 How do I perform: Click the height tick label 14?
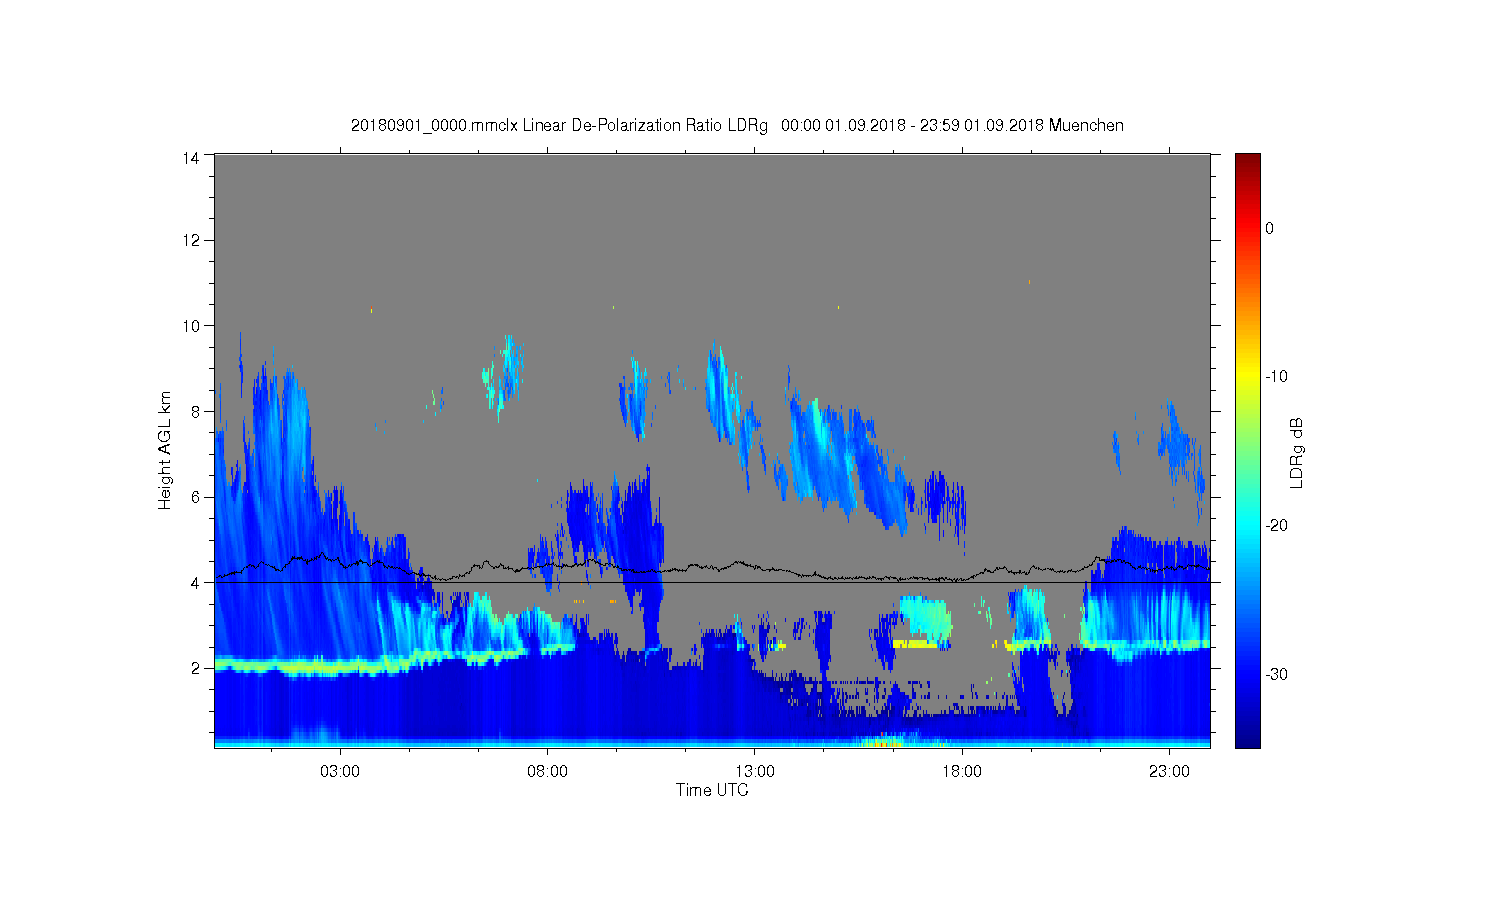[x=191, y=157]
